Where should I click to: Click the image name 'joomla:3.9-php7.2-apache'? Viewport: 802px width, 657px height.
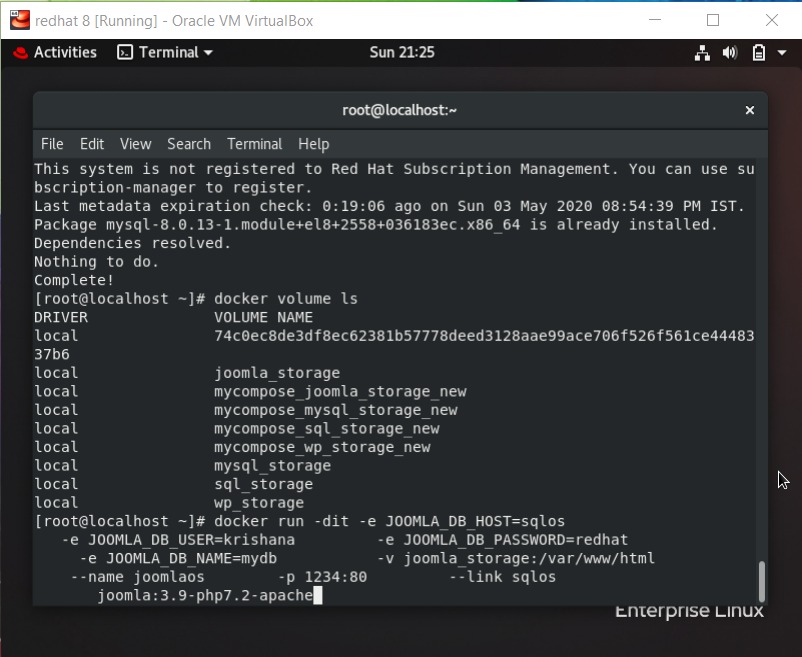(205, 596)
